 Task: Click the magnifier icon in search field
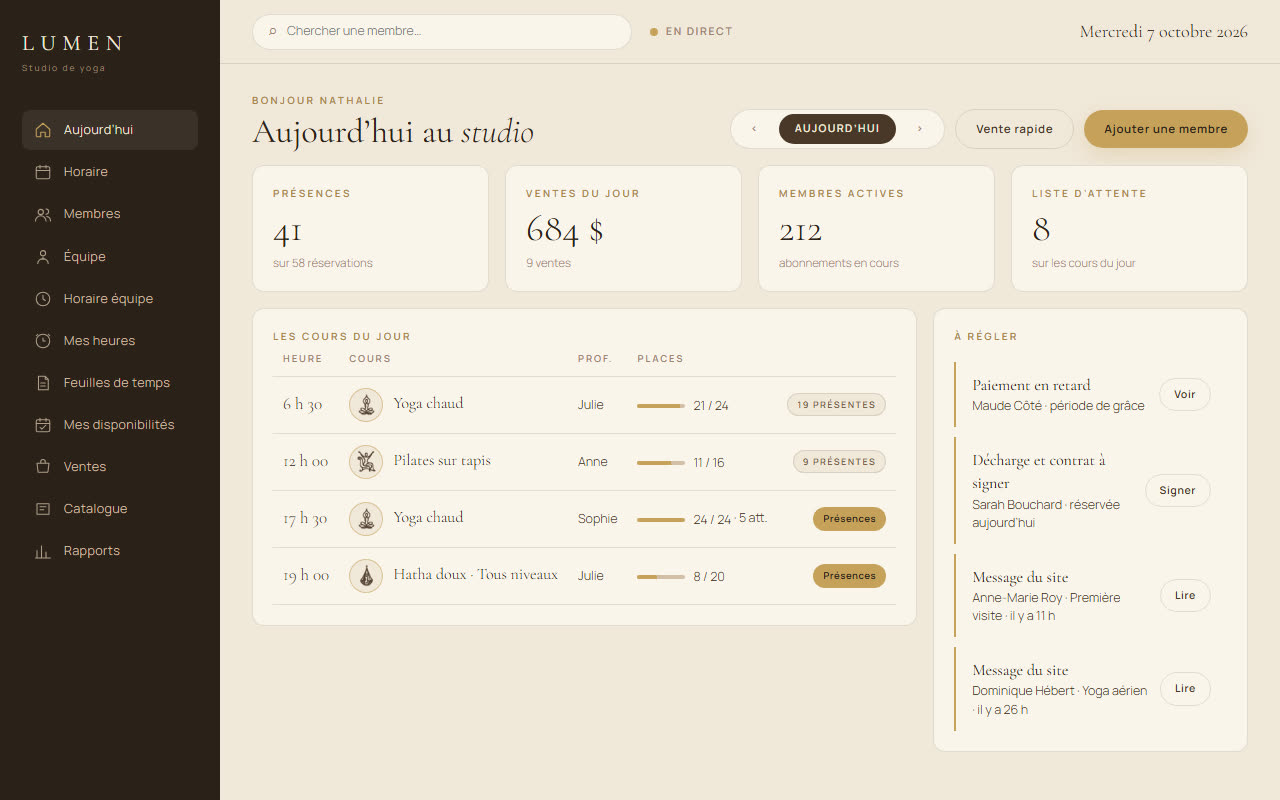pos(273,32)
